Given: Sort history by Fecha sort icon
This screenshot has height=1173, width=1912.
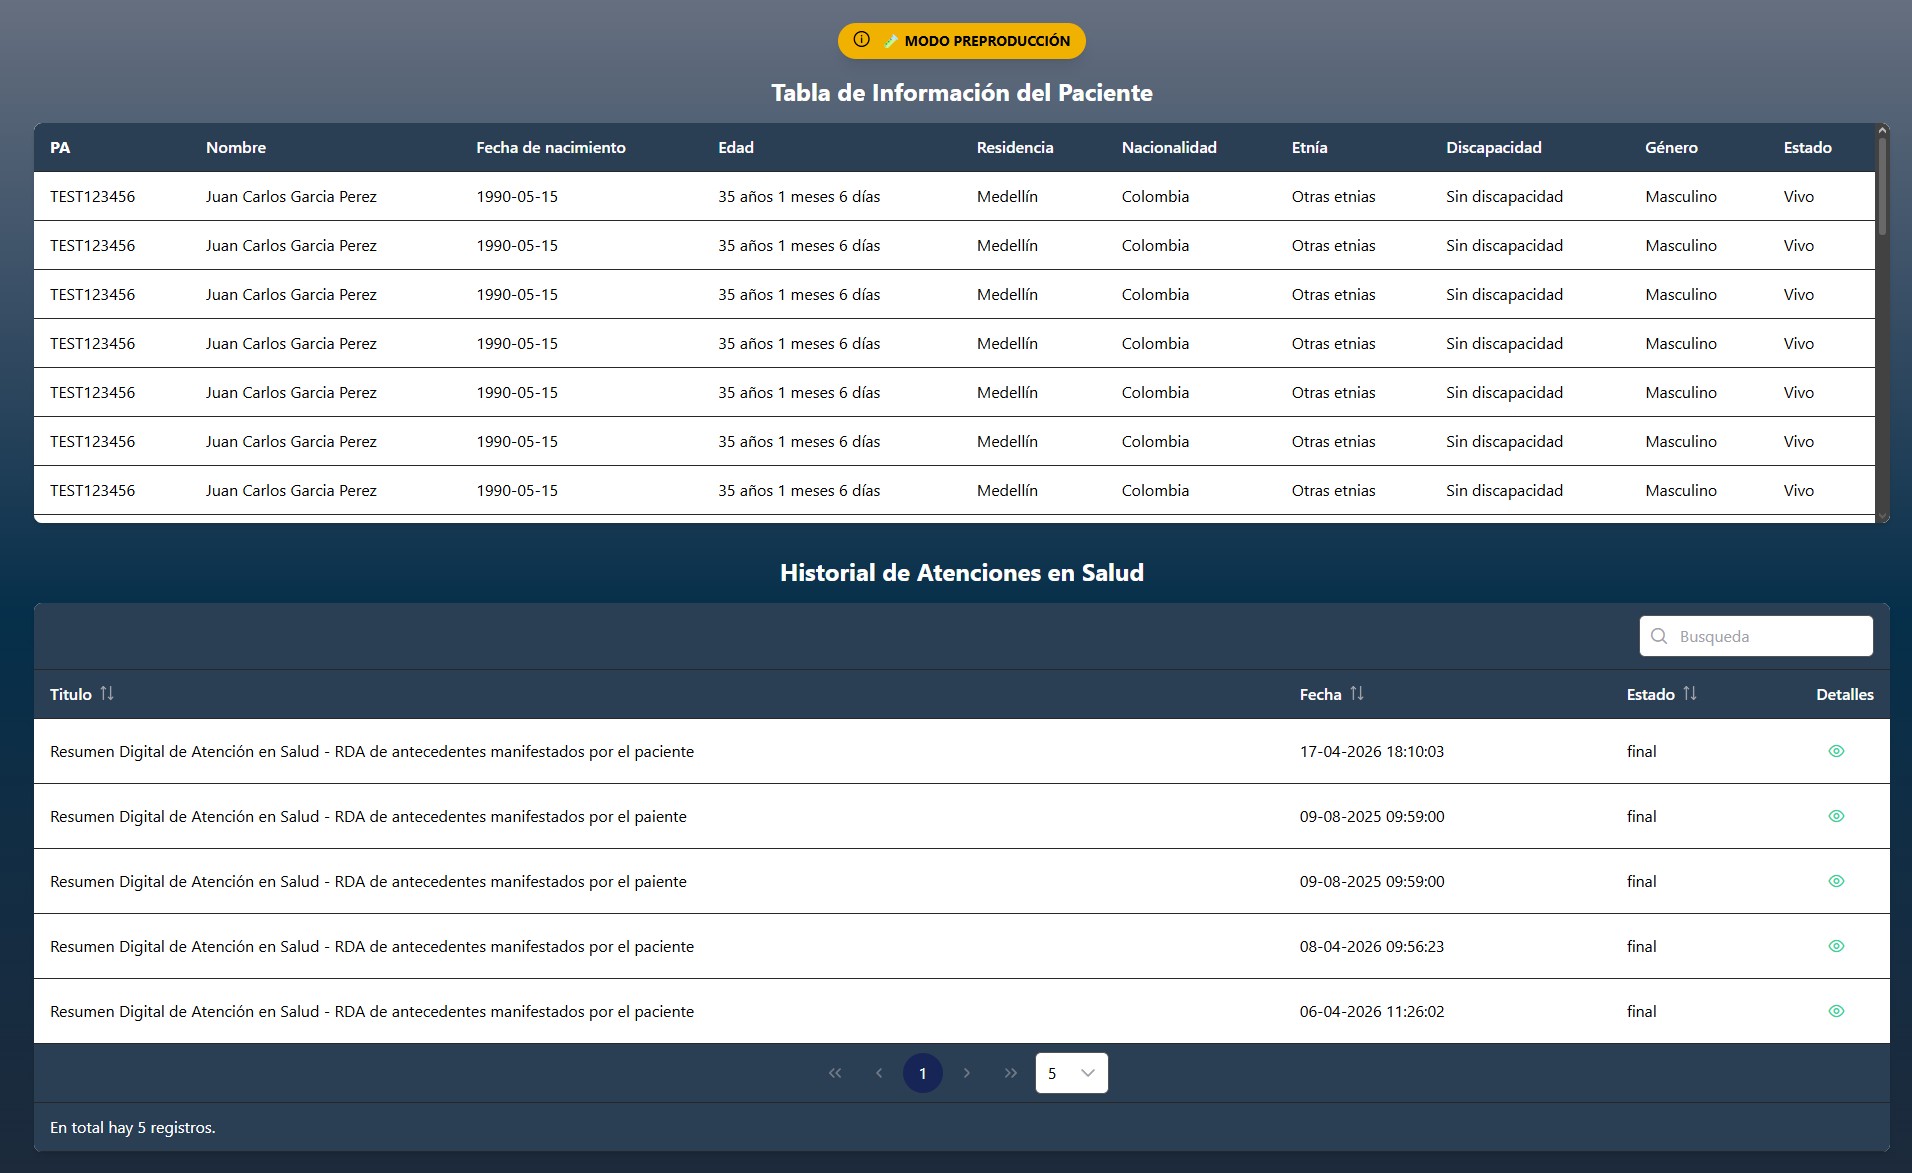Looking at the screenshot, I should click(1357, 693).
